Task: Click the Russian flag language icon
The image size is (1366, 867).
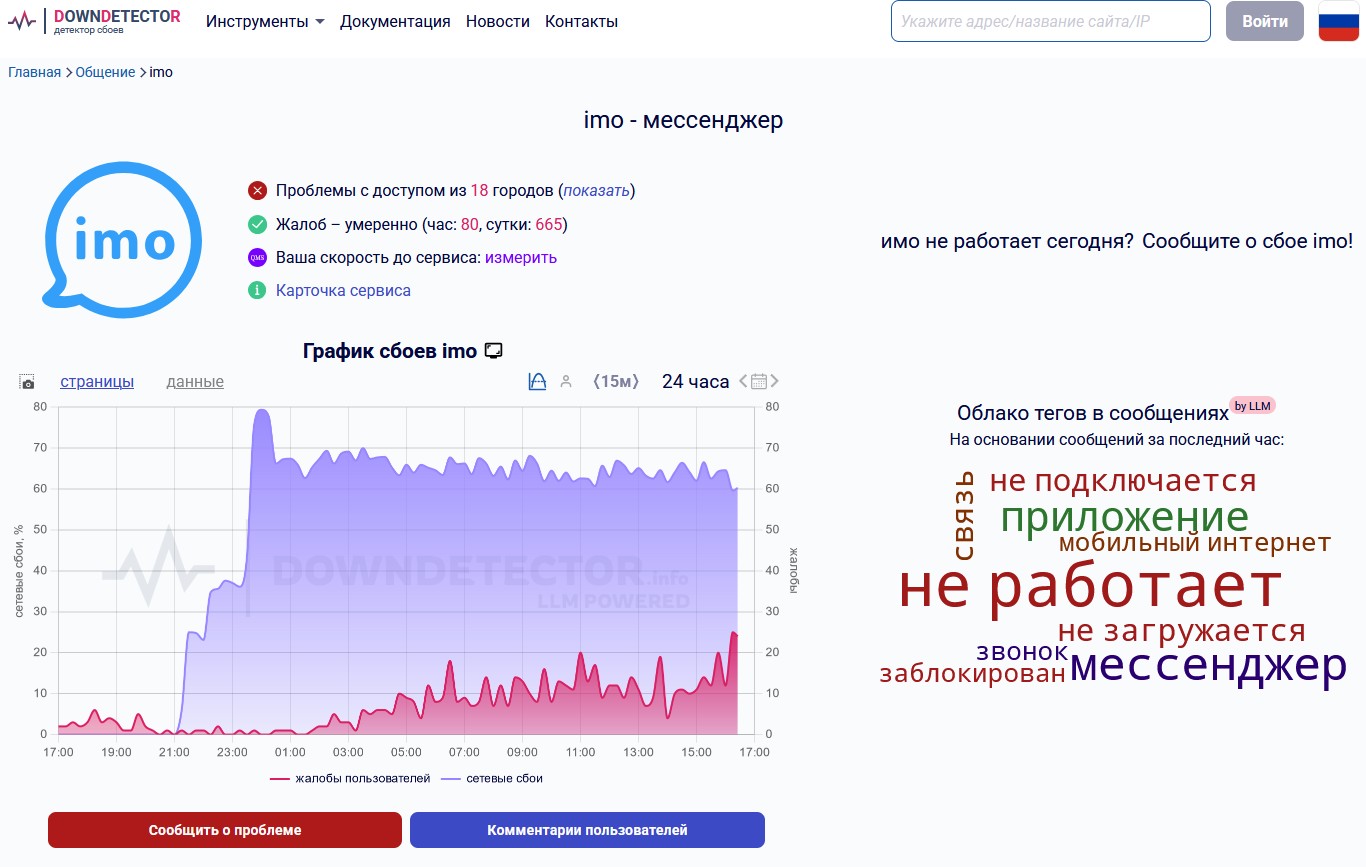Action: (1338, 21)
